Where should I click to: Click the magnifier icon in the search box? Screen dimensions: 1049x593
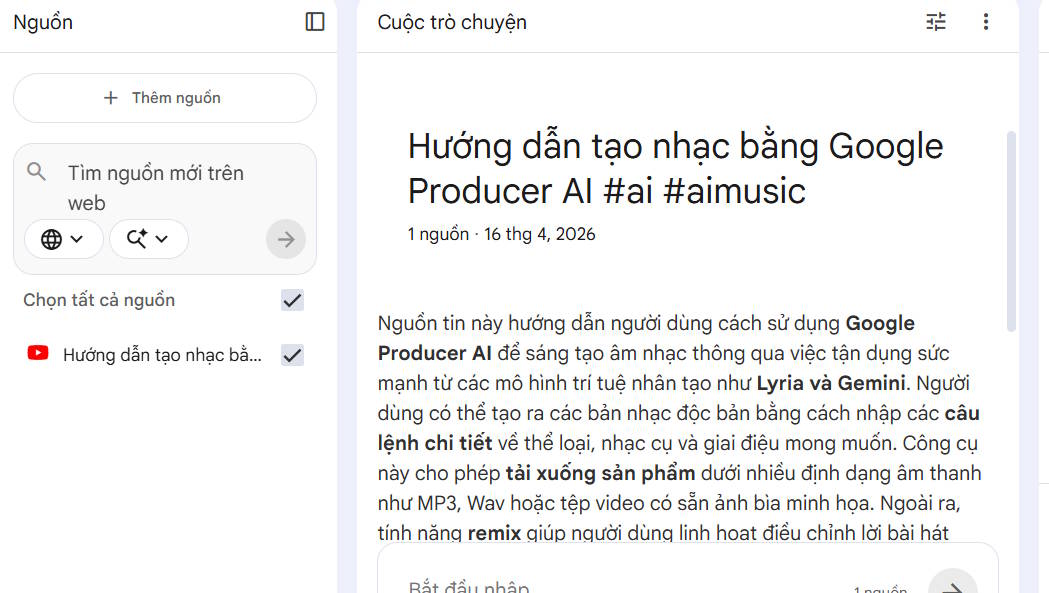pyautogui.click(x=37, y=172)
